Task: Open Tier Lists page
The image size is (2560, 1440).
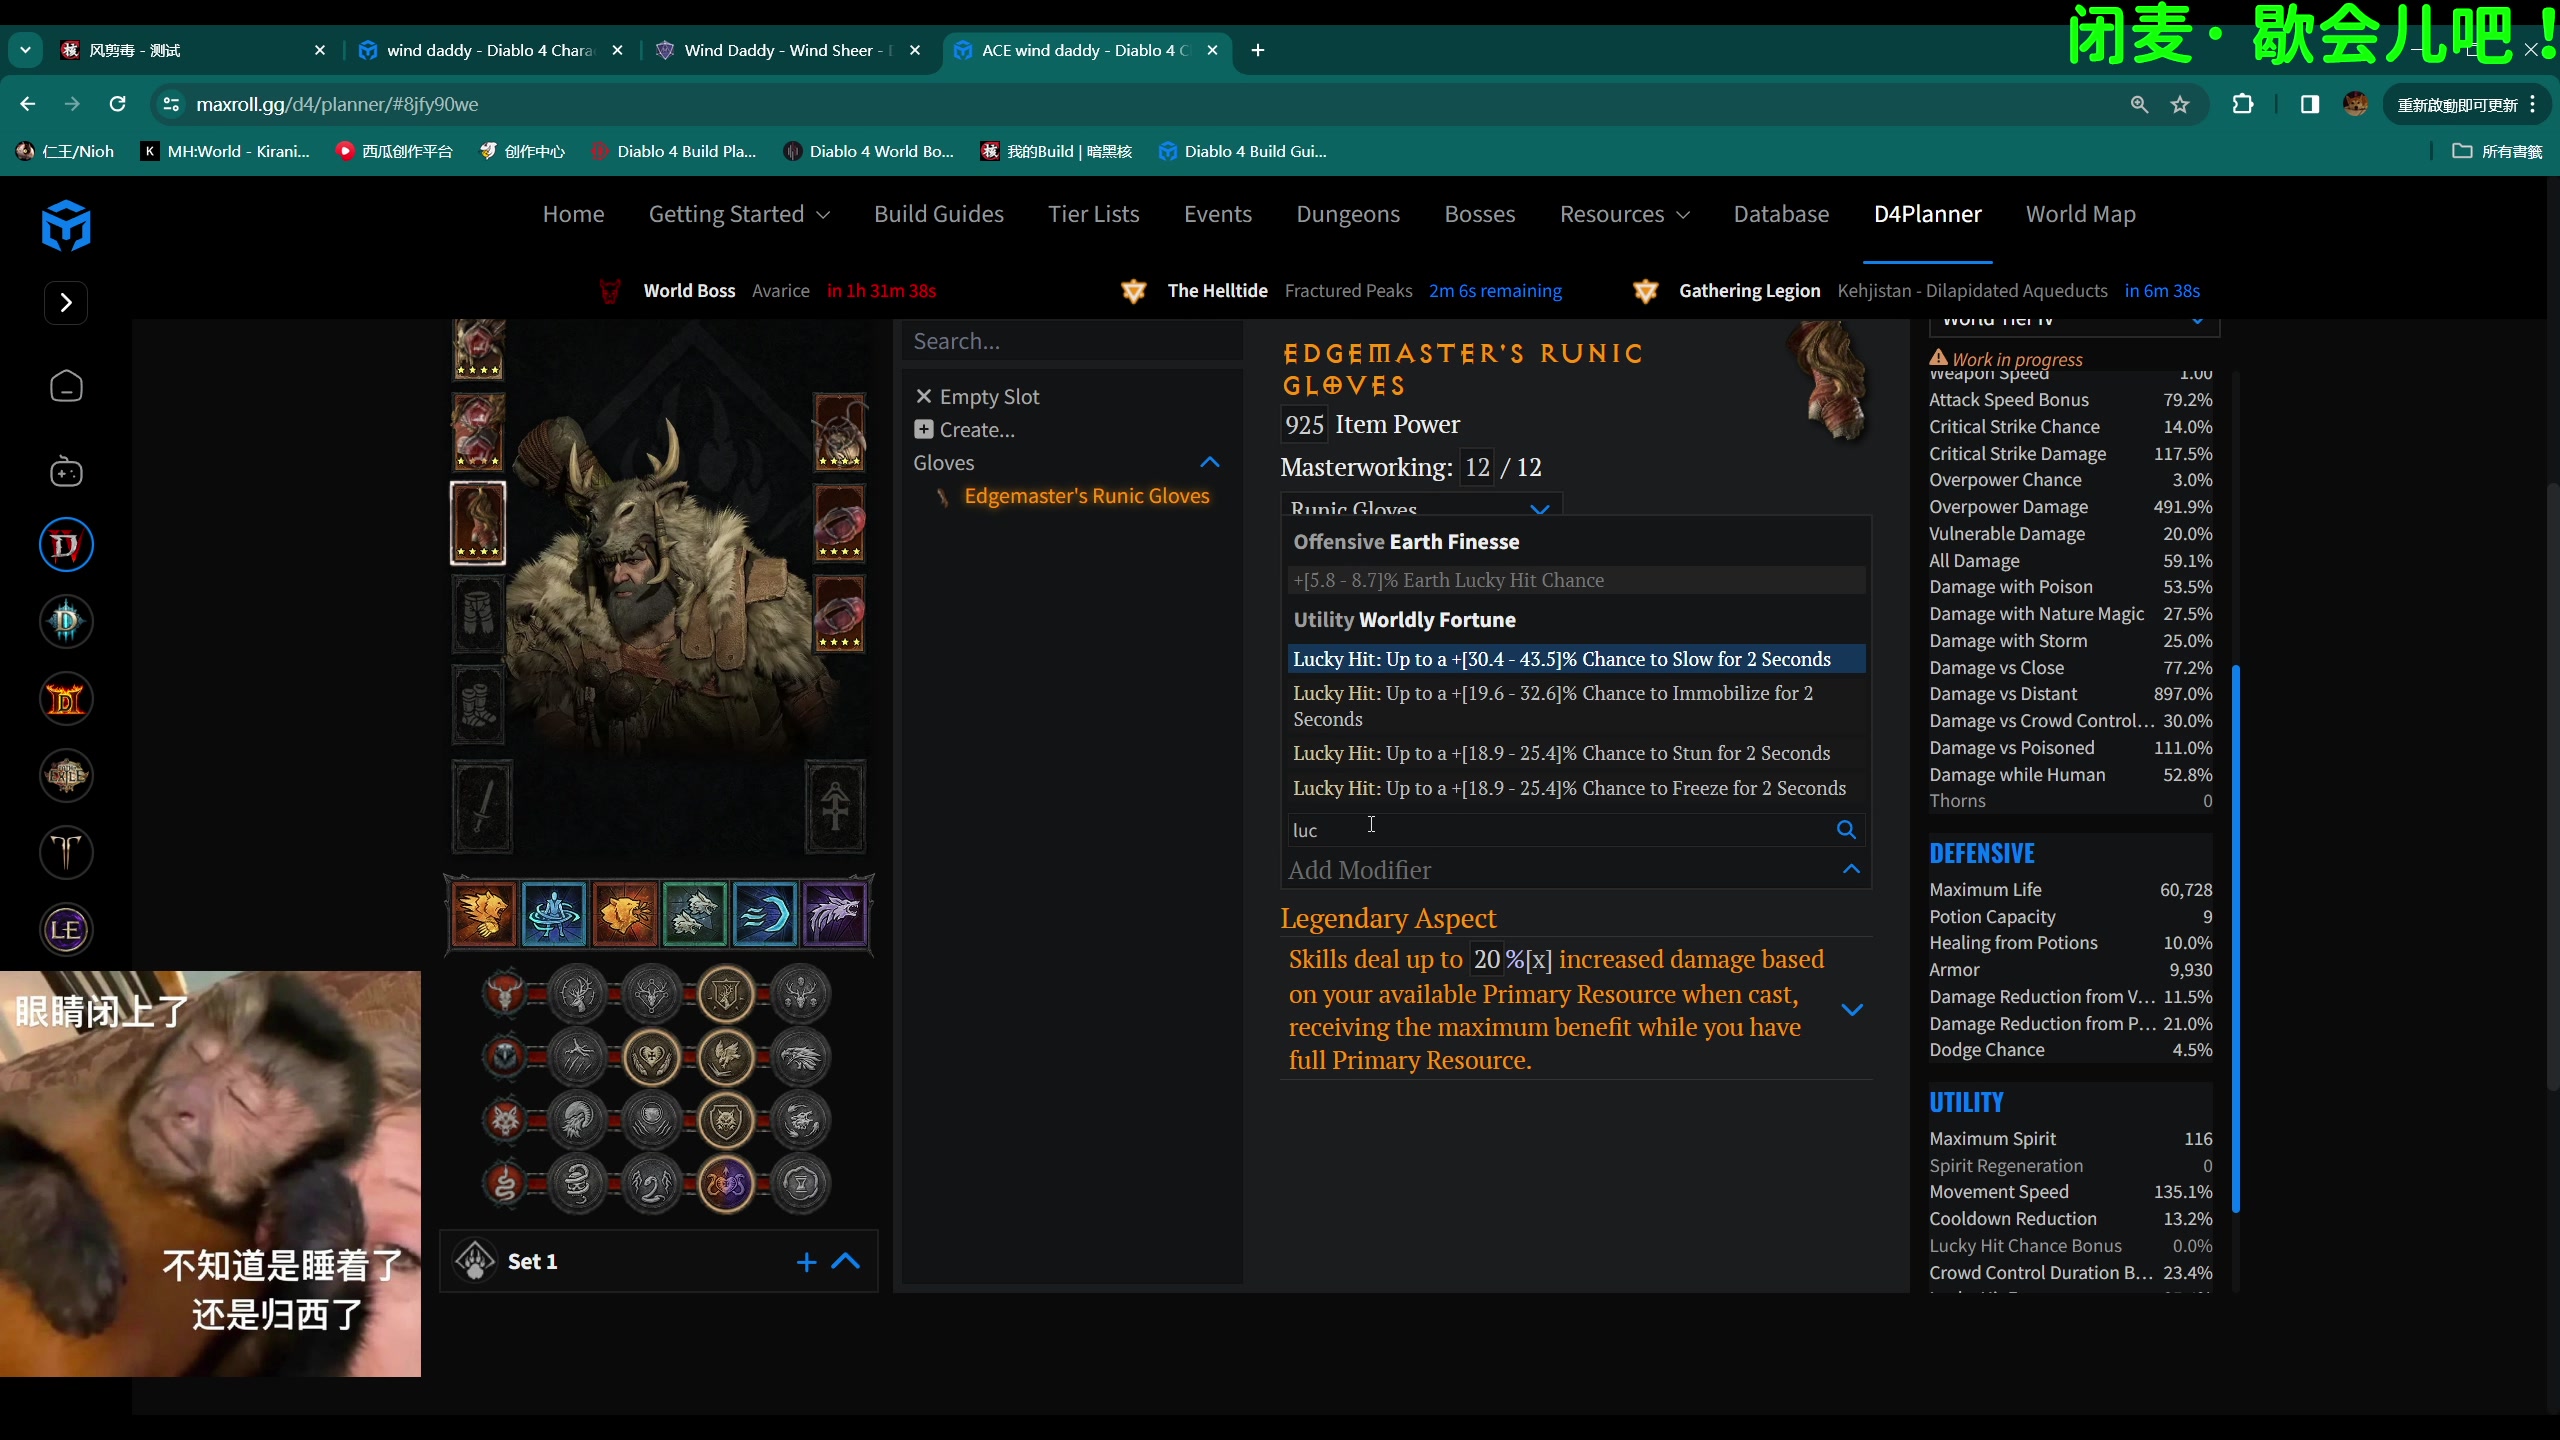Action: [1094, 214]
